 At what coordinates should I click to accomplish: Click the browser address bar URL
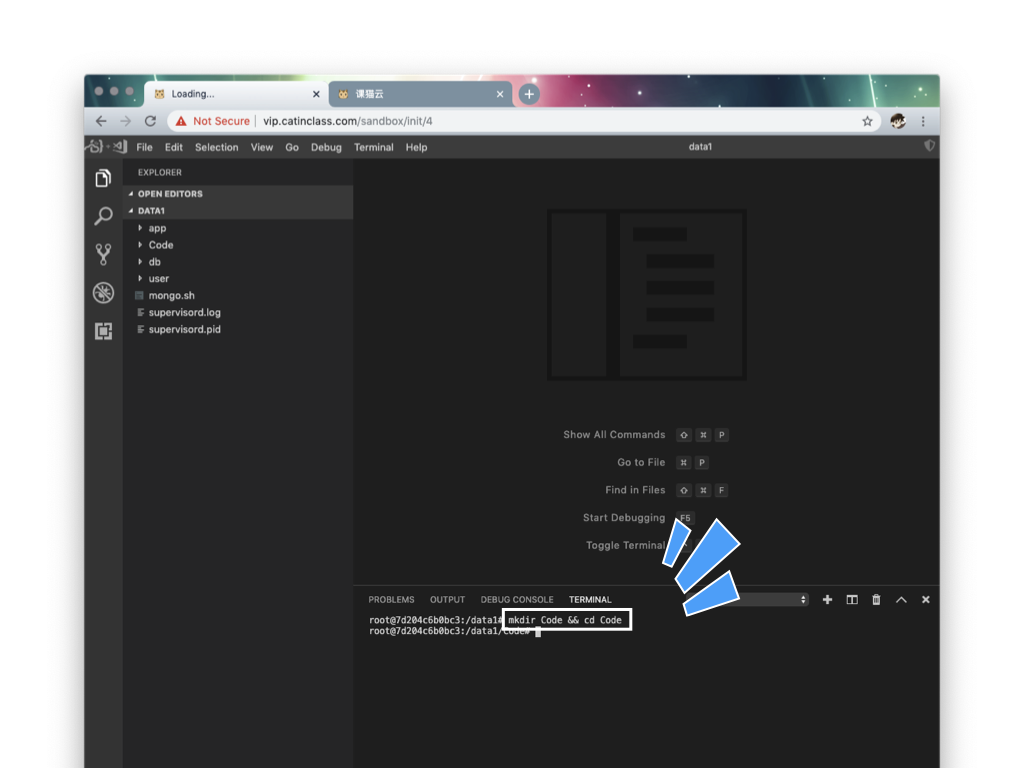coord(347,121)
